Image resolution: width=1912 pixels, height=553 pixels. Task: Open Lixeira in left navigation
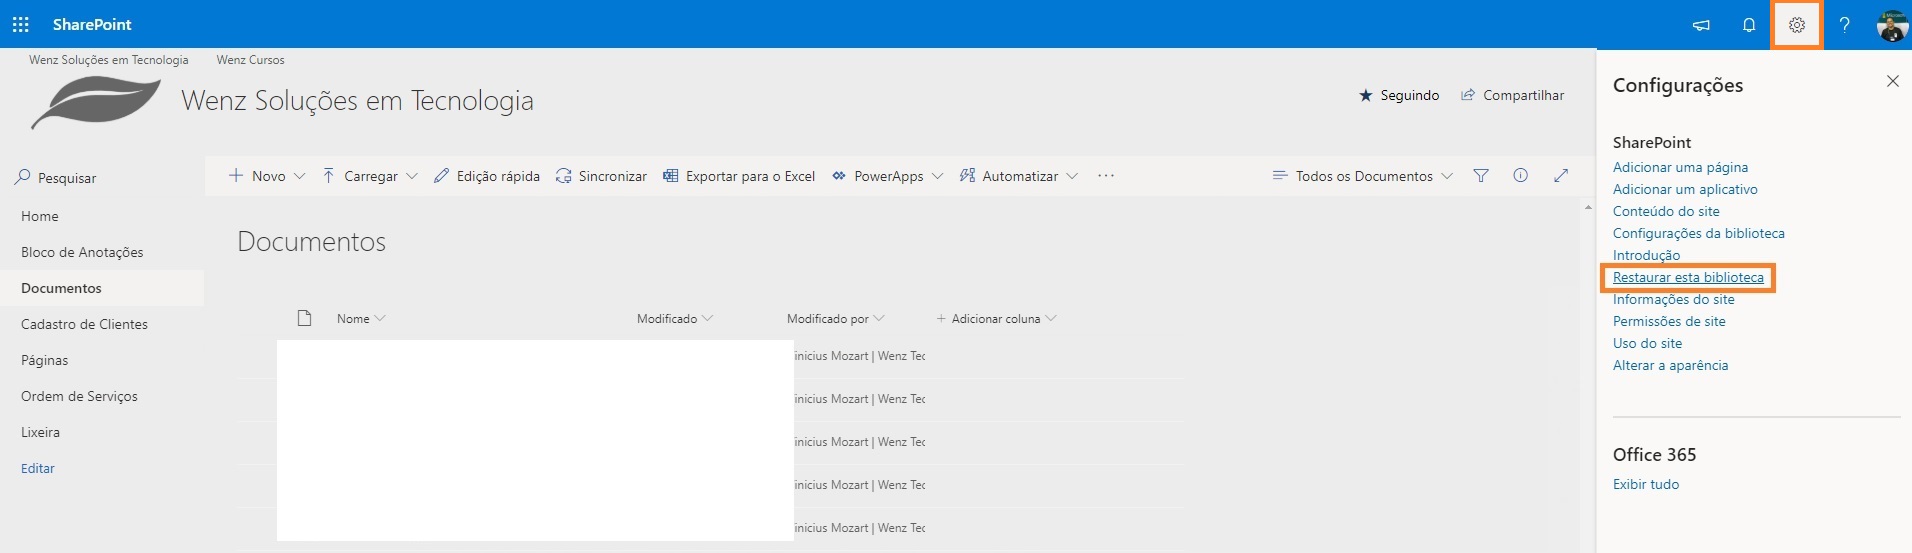pyautogui.click(x=40, y=432)
